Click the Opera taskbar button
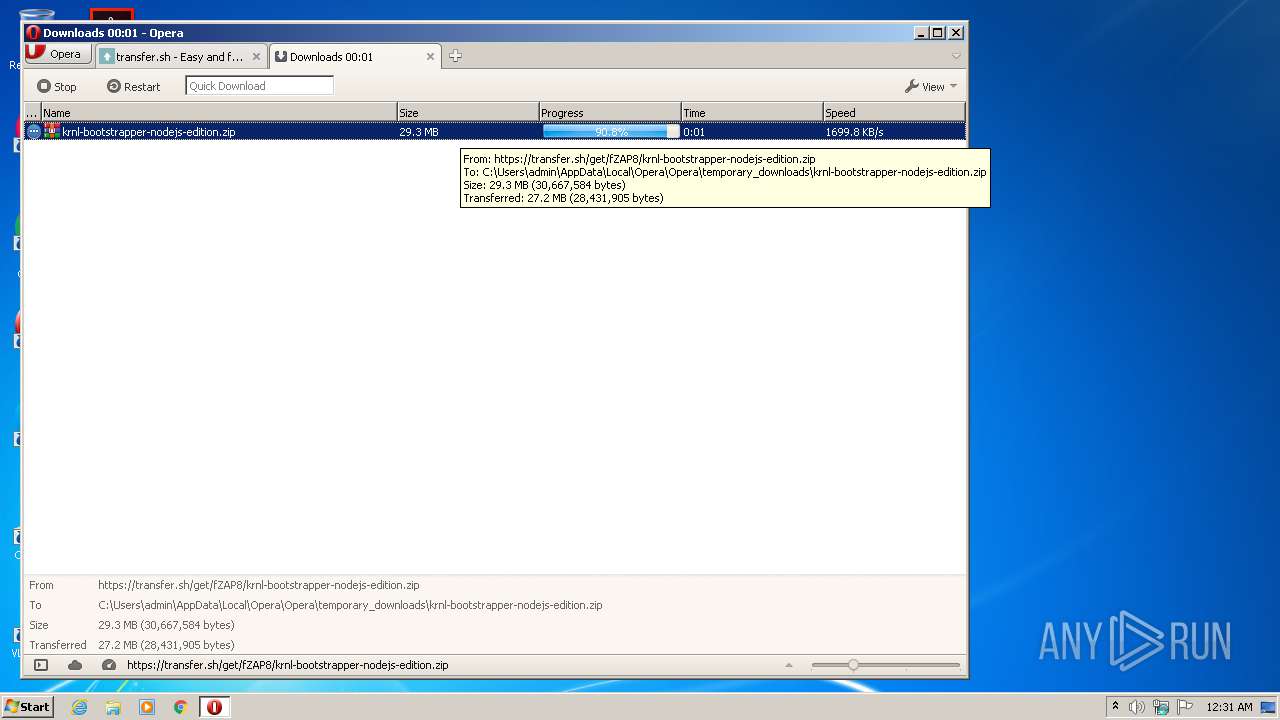1280x720 pixels. [214, 707]
